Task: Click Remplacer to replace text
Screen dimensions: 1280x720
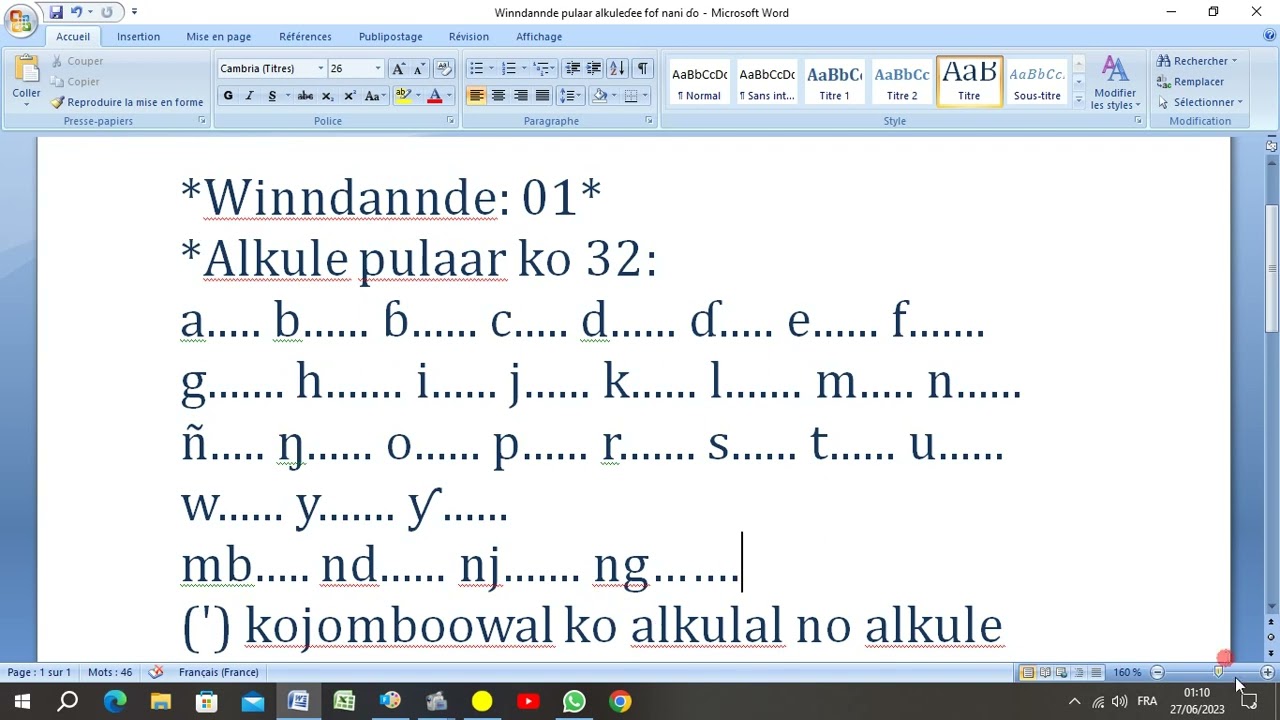Action: [x=1190, y=82]
